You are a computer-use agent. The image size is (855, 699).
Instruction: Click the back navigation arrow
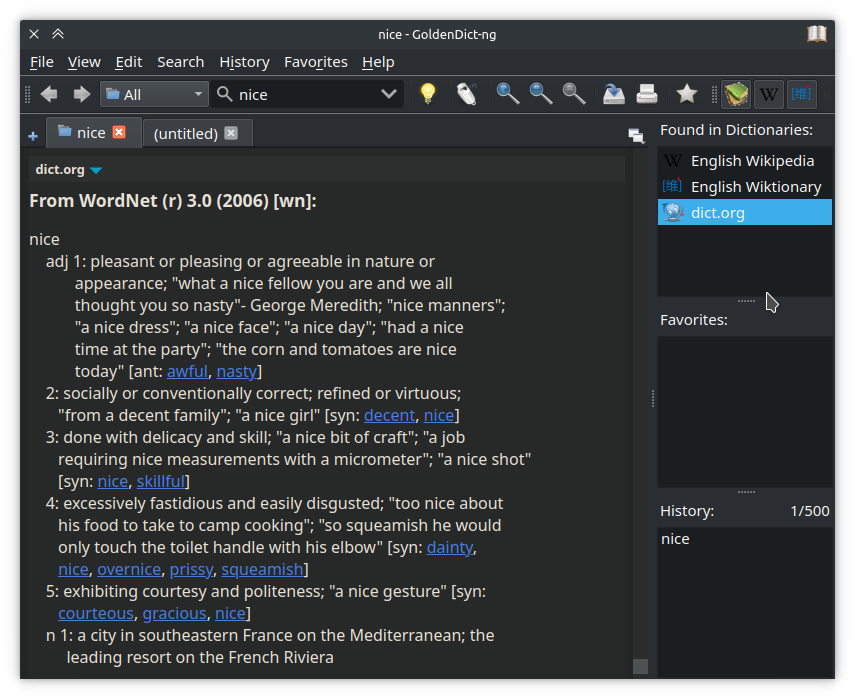click(49, 95)
